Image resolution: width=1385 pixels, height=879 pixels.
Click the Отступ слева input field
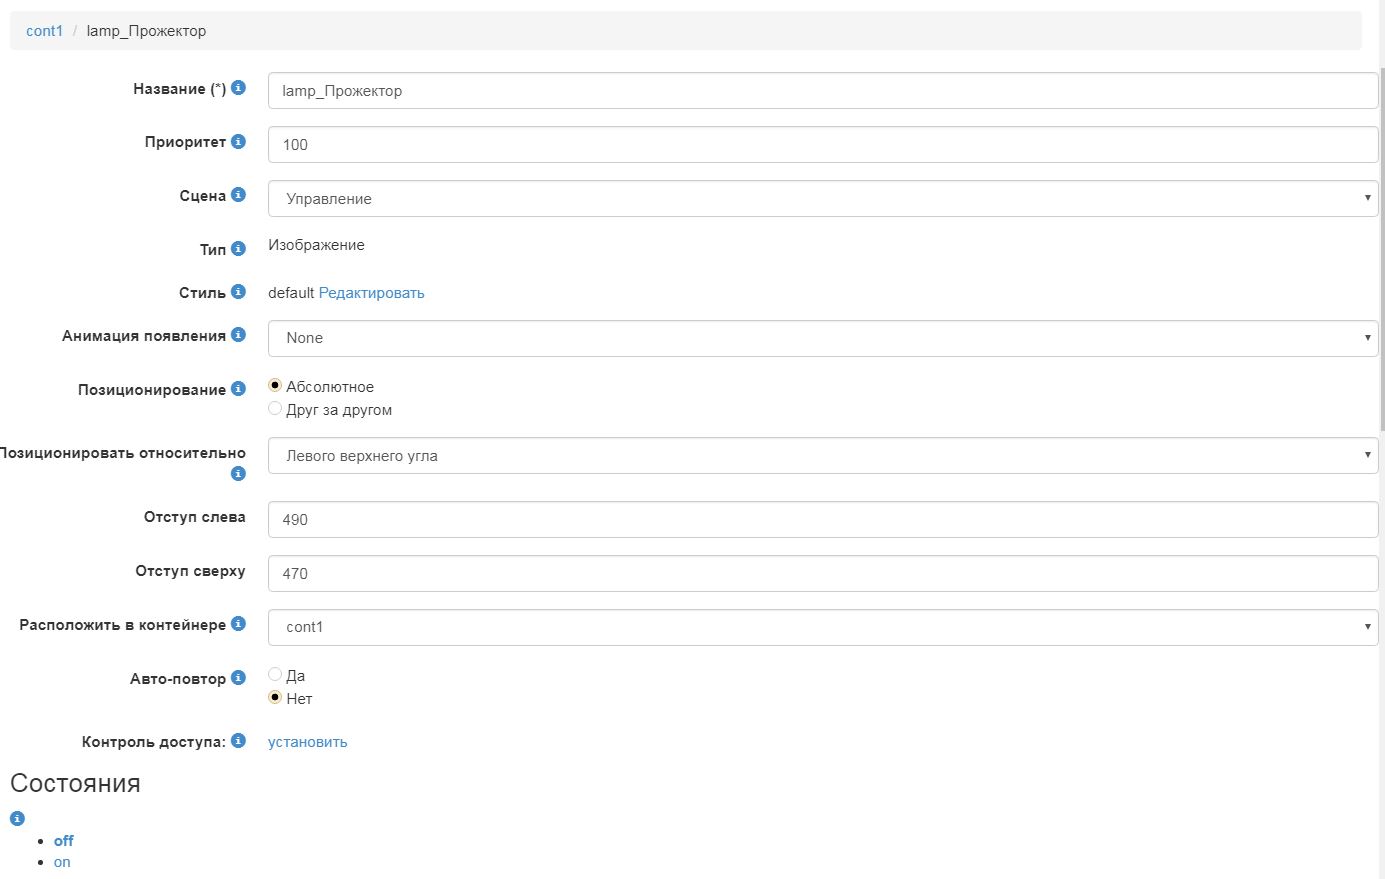click(x=822, y=519)
